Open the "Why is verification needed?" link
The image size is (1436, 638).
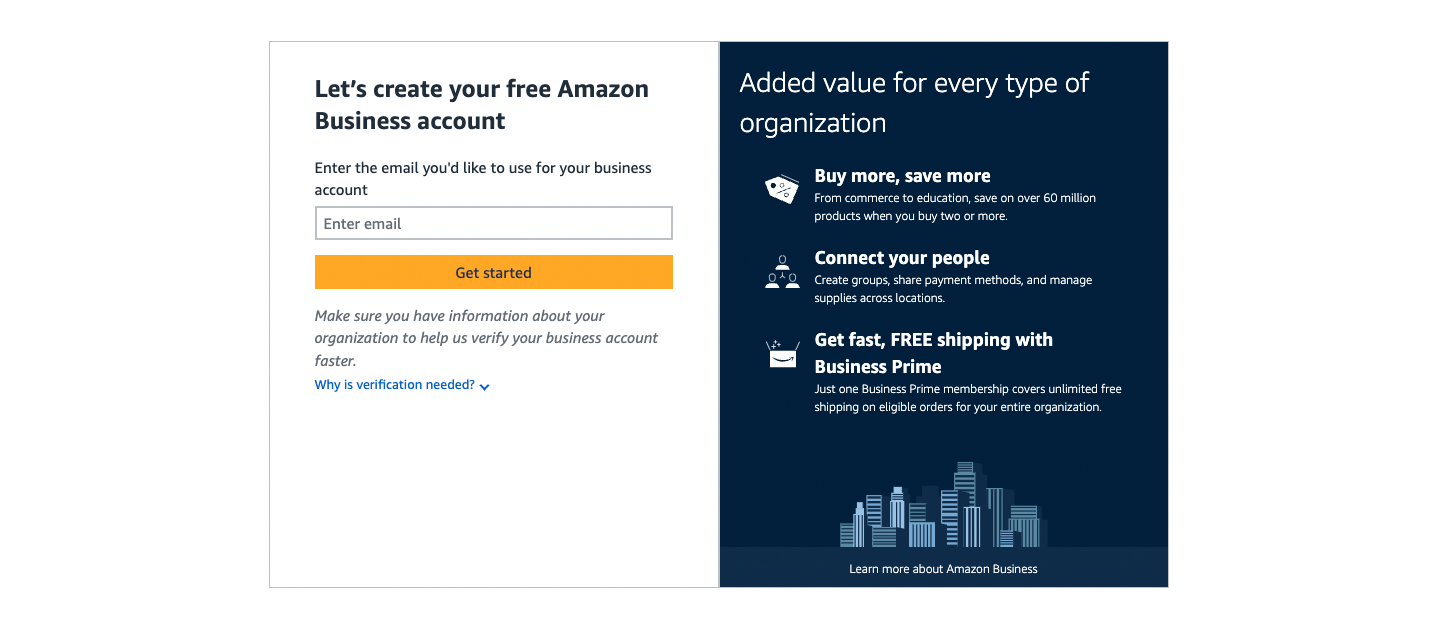pos(393,384)
